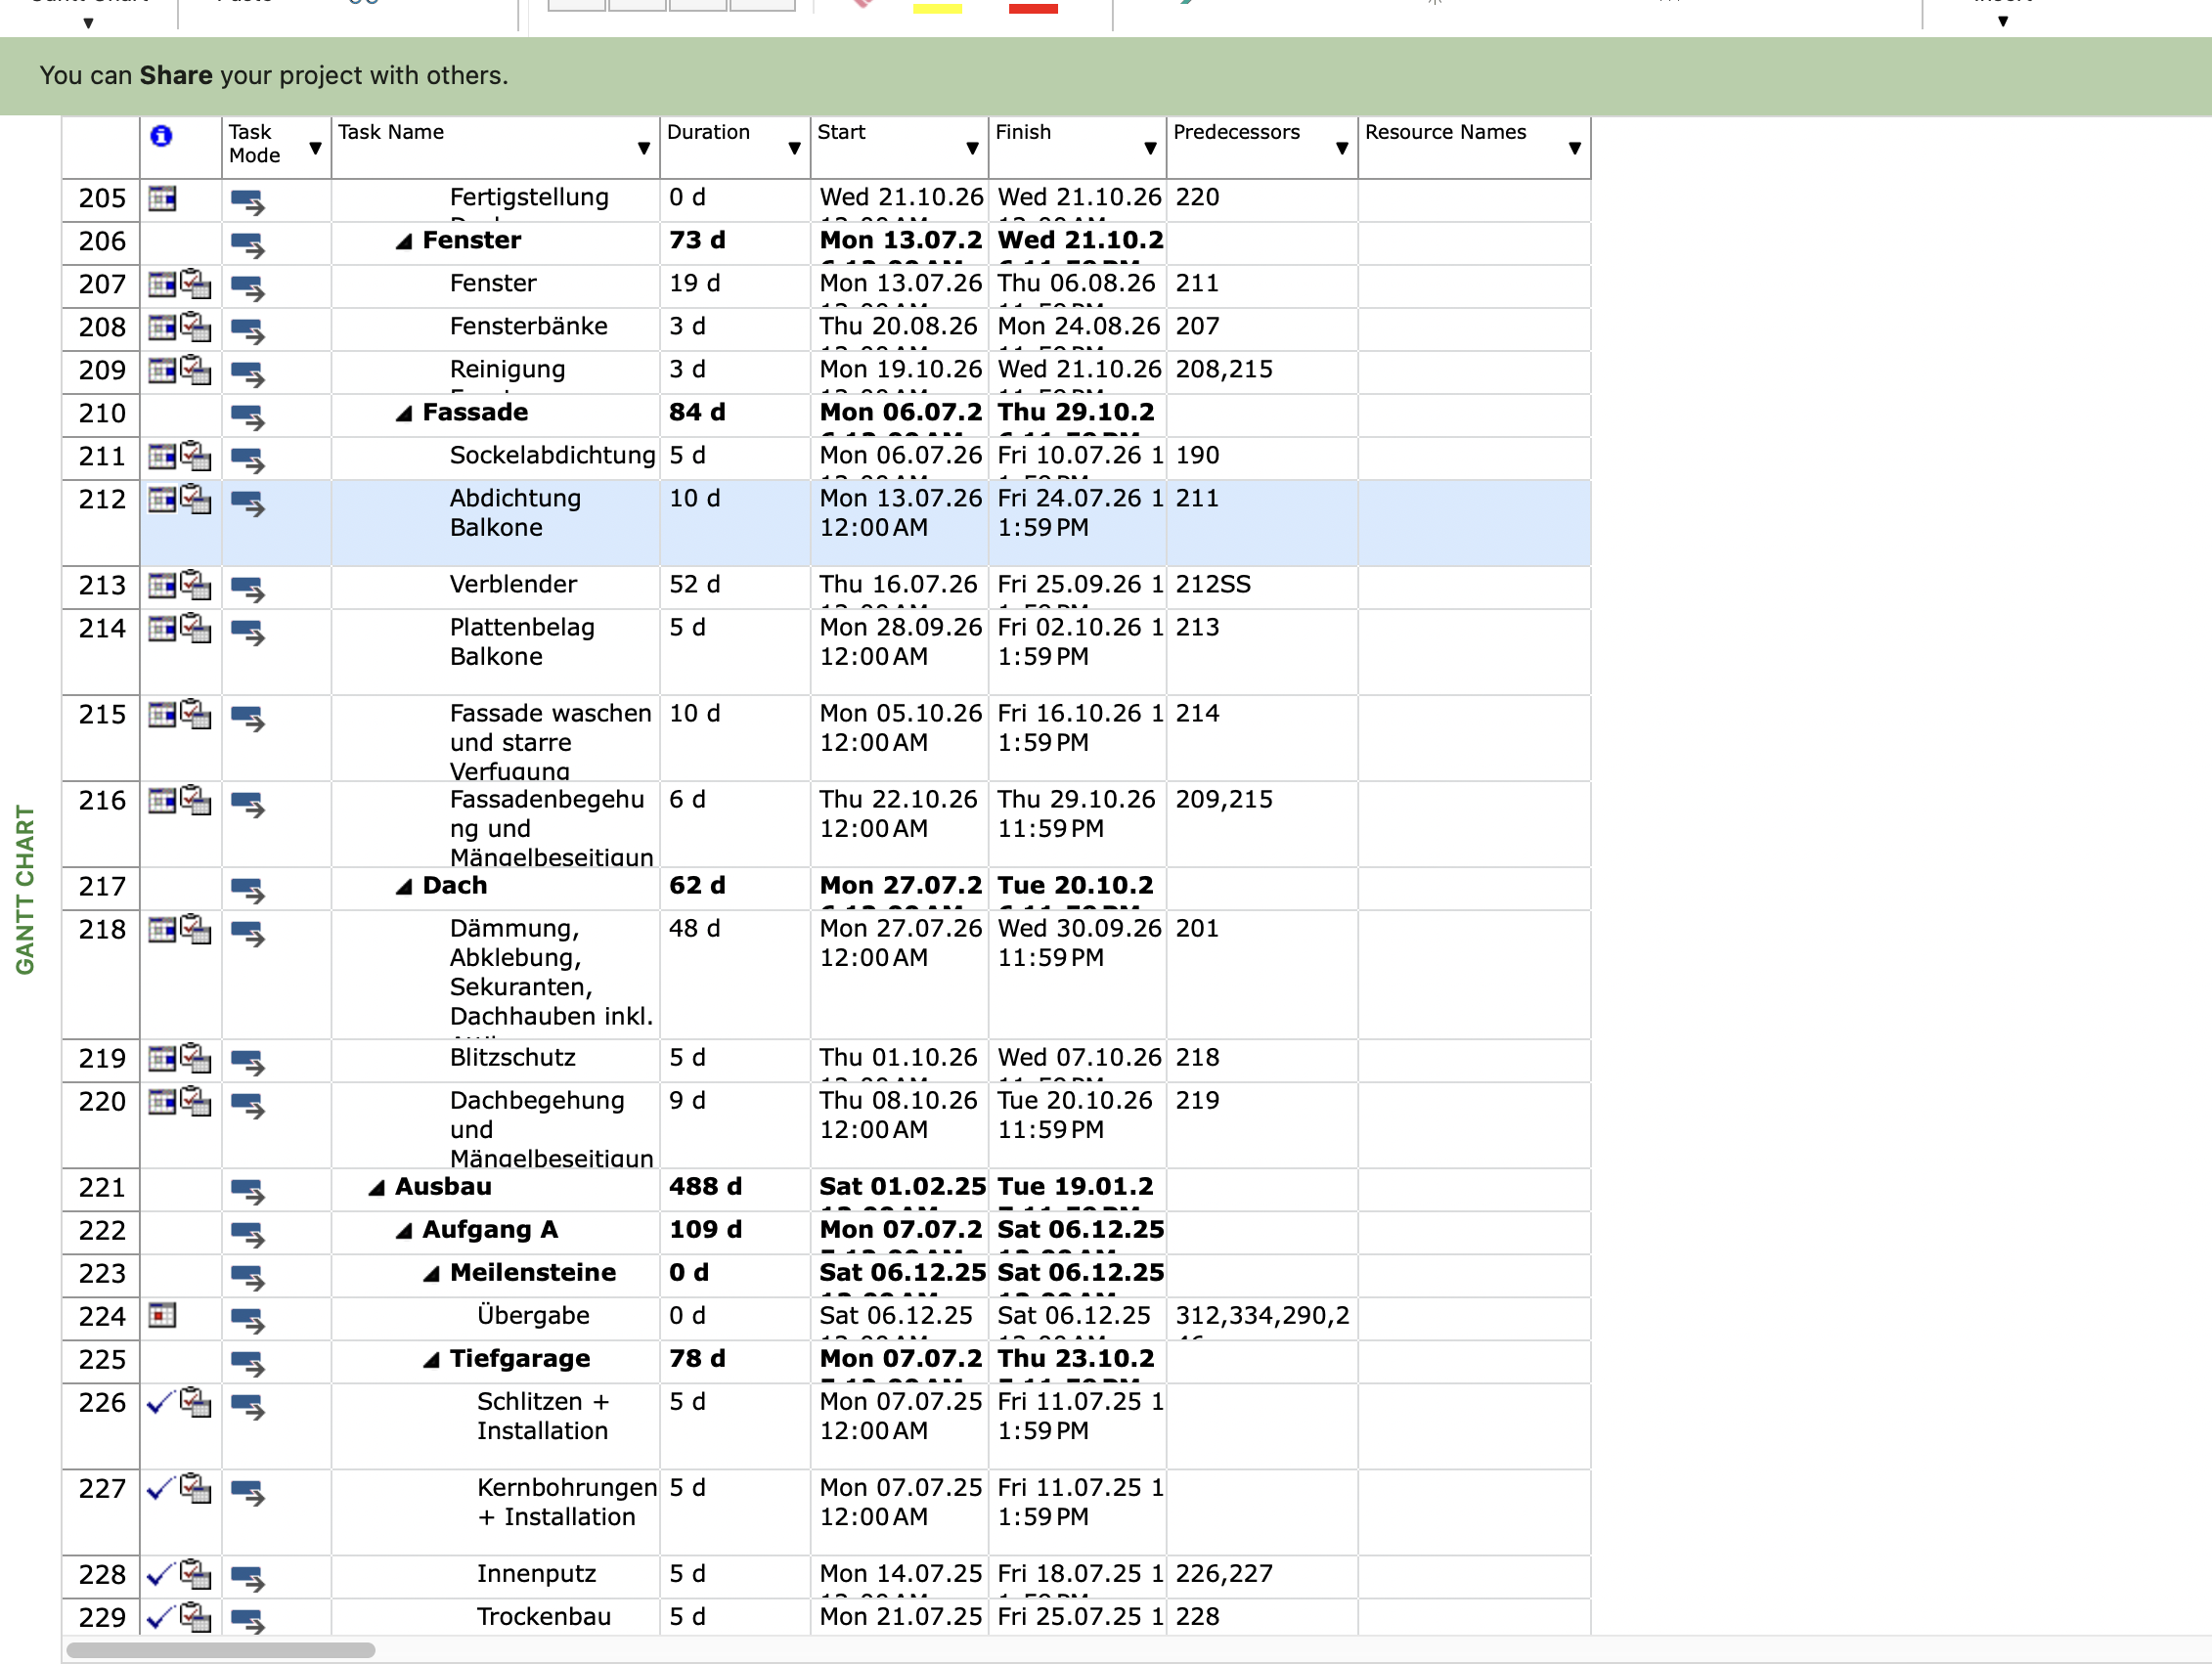The height and width of the screenshot is (1664, 2212).
Task: Click the GANTT CHART side label
Action: pyautogui.click(x=25, y=889)
